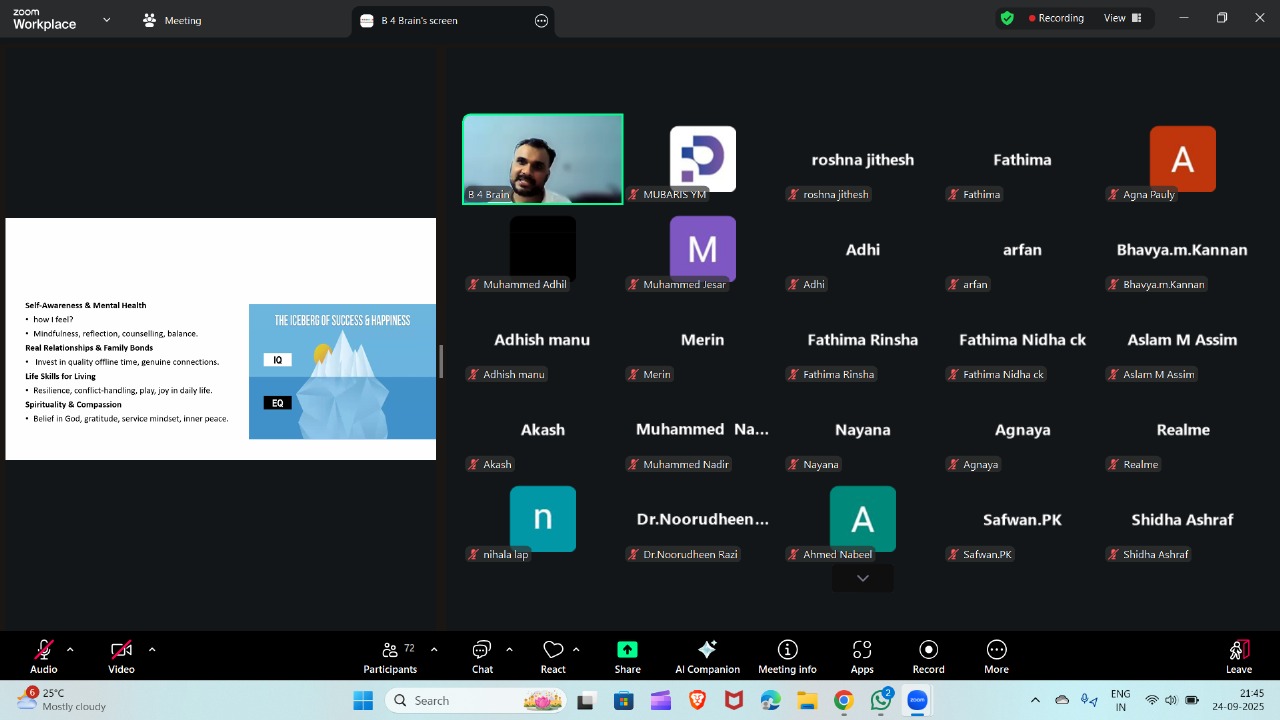Expand video options arrow next to Video
Viewport: 1280px width, 720px height.
pos(152,650)
